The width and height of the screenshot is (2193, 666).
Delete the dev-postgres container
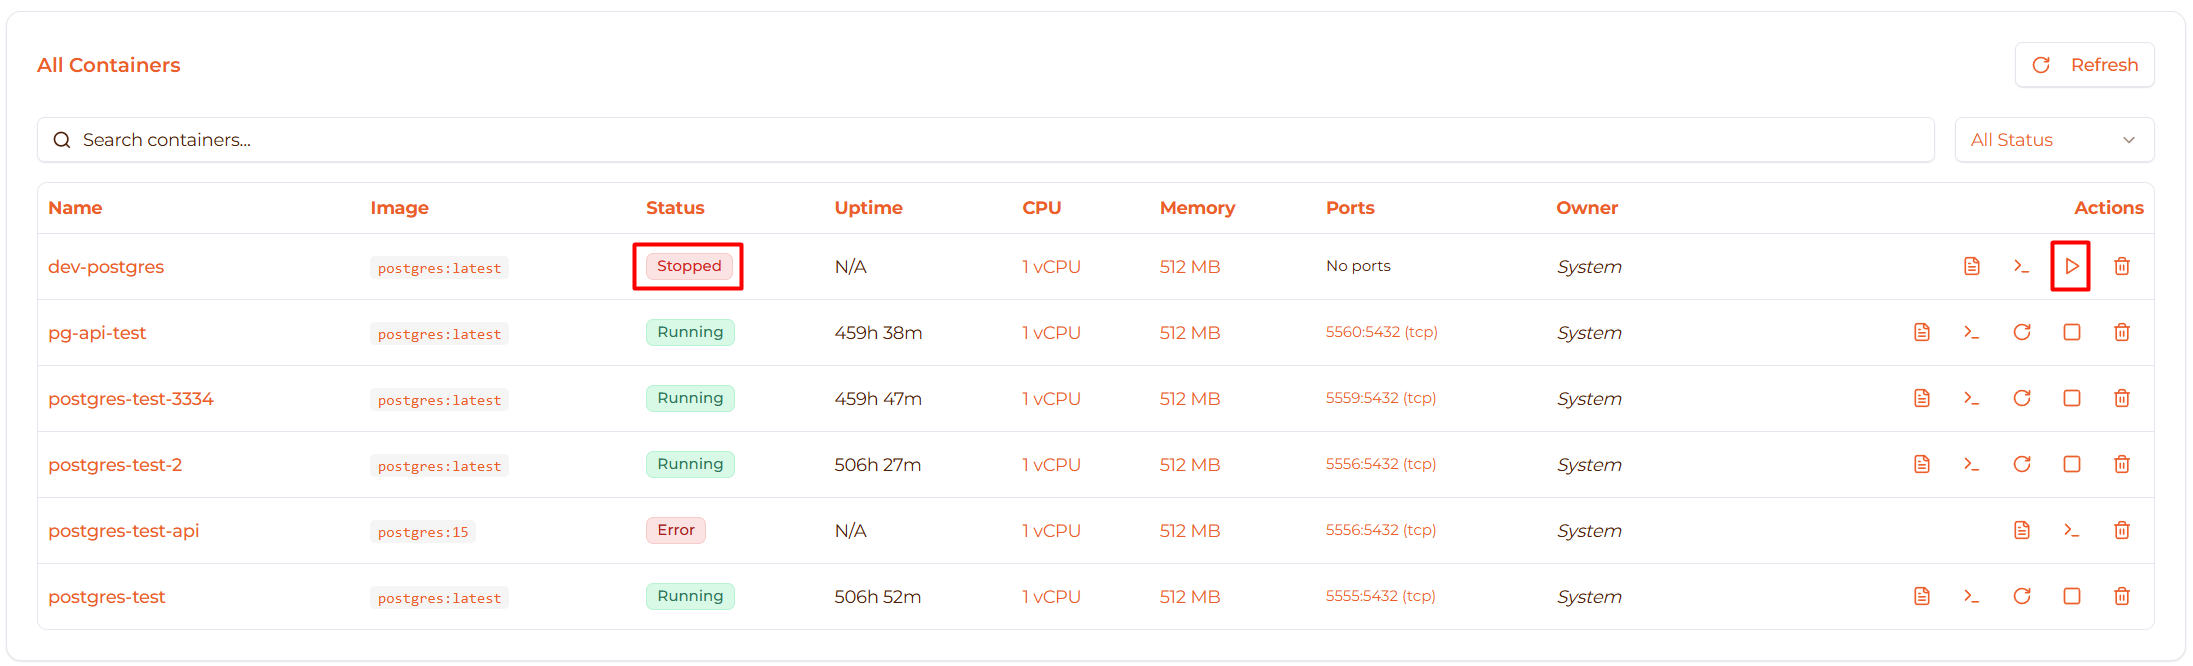(x=2121, y=266)
